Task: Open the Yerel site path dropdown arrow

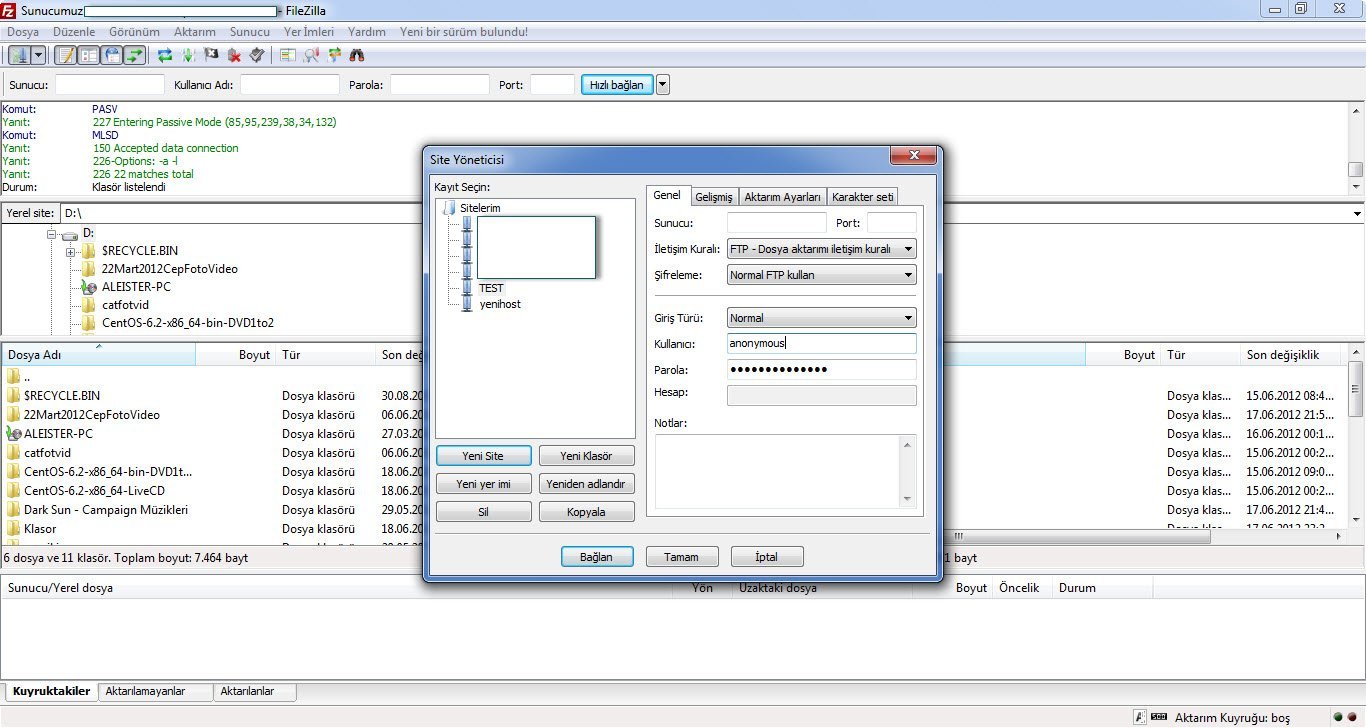Action: [x=1357, y=214]
